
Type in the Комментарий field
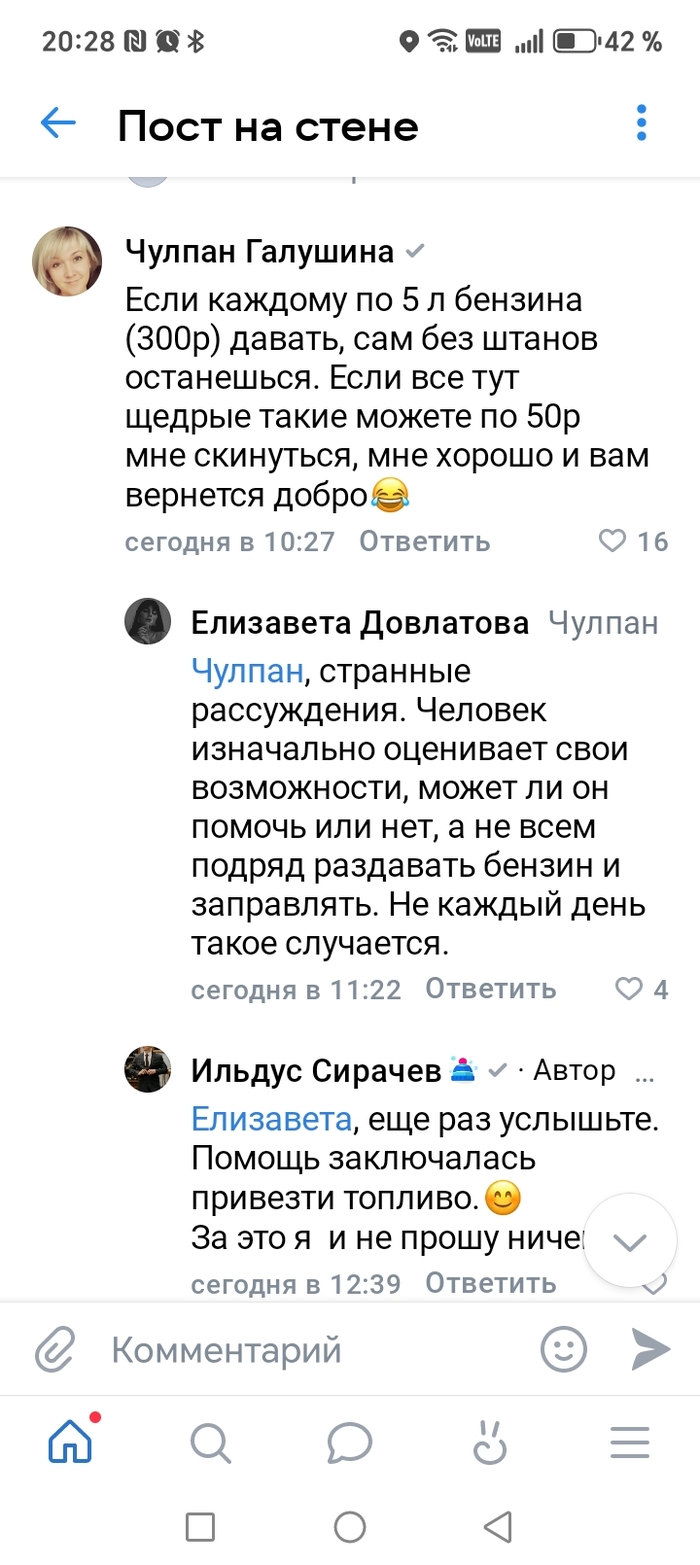[300, 1350]
